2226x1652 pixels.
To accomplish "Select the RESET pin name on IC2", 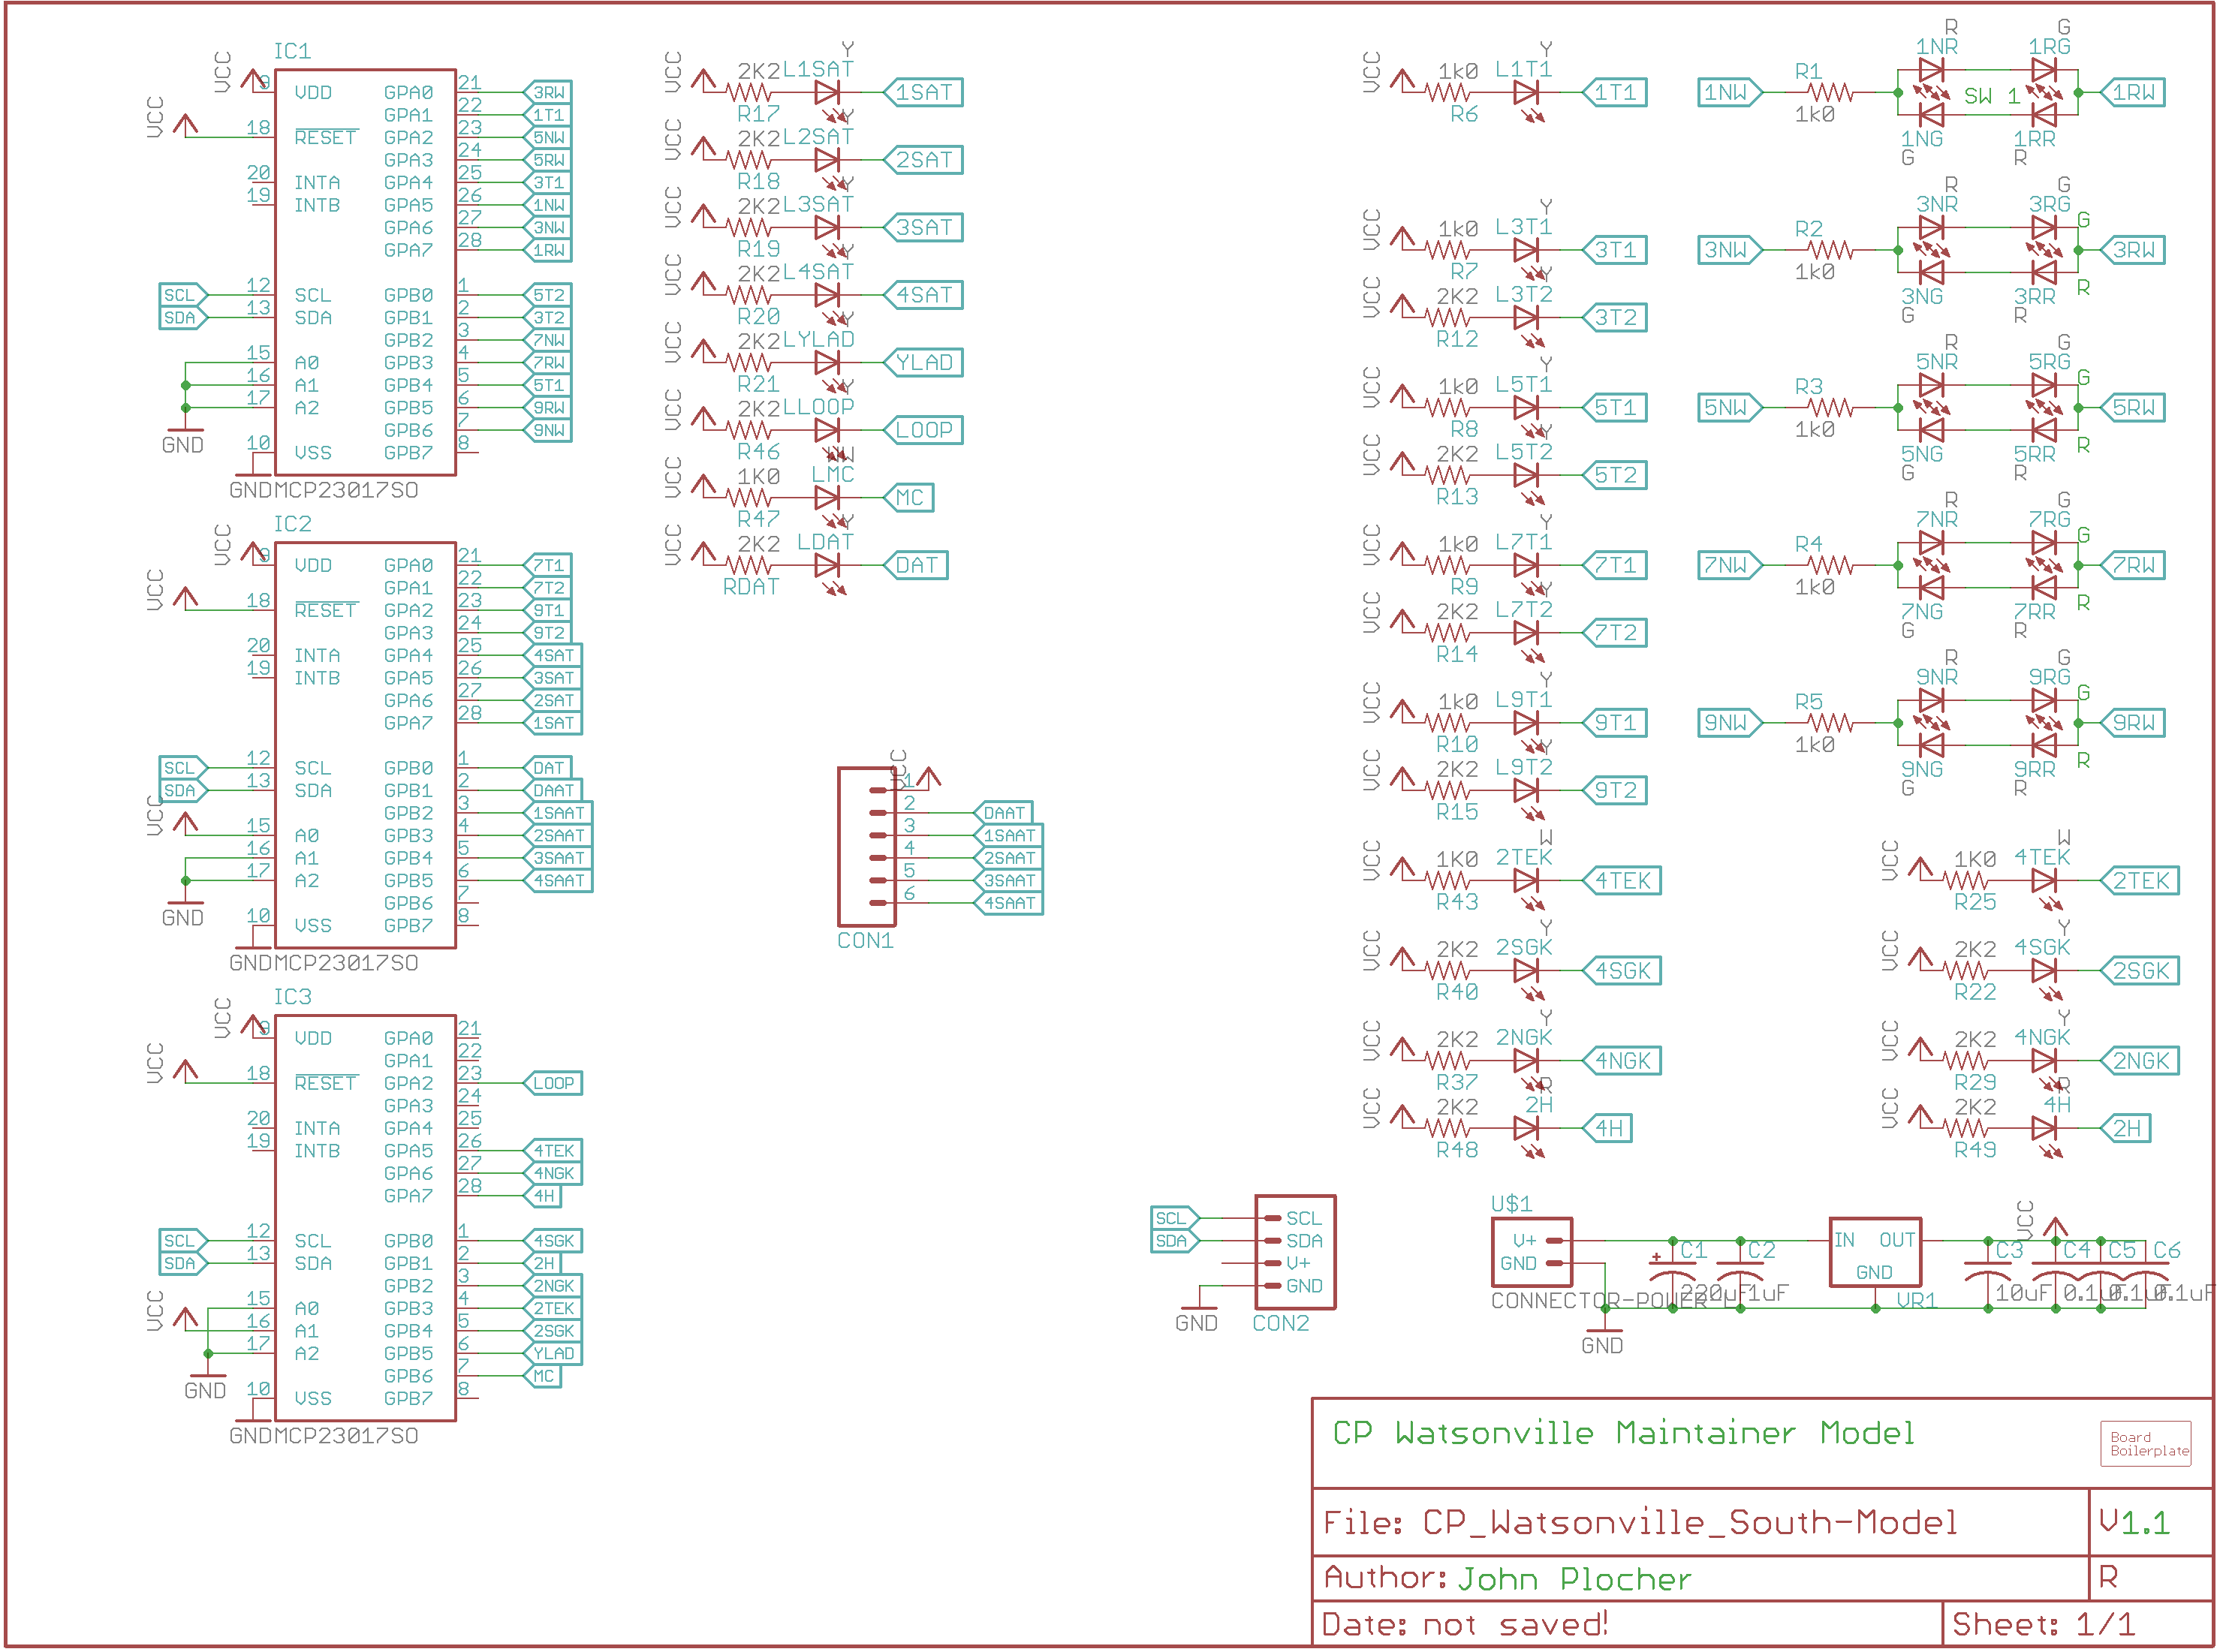I will point(326,611).
